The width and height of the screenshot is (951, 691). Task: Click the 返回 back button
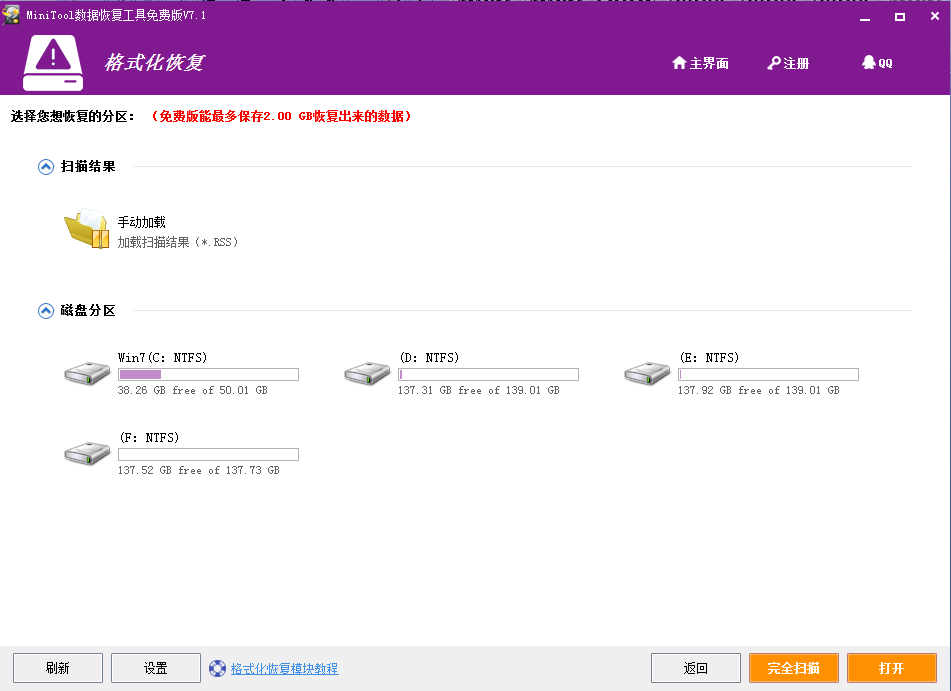[696, 668]
